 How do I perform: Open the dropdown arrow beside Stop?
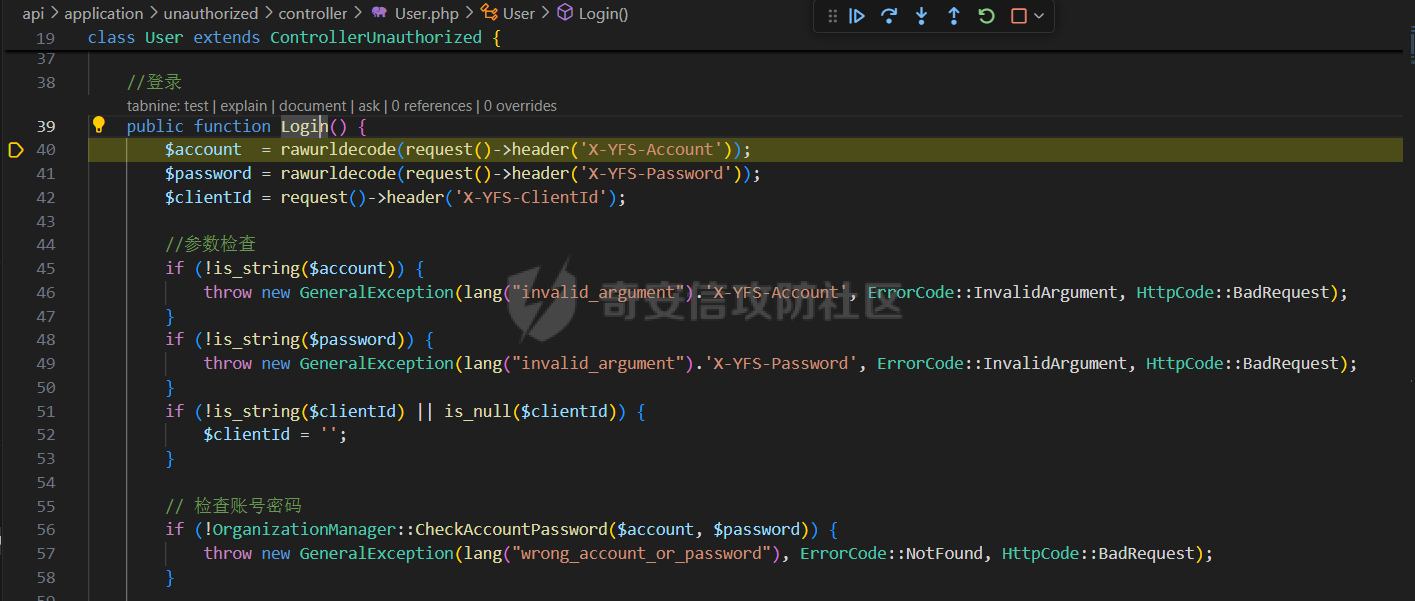(x=1039, y=16)
